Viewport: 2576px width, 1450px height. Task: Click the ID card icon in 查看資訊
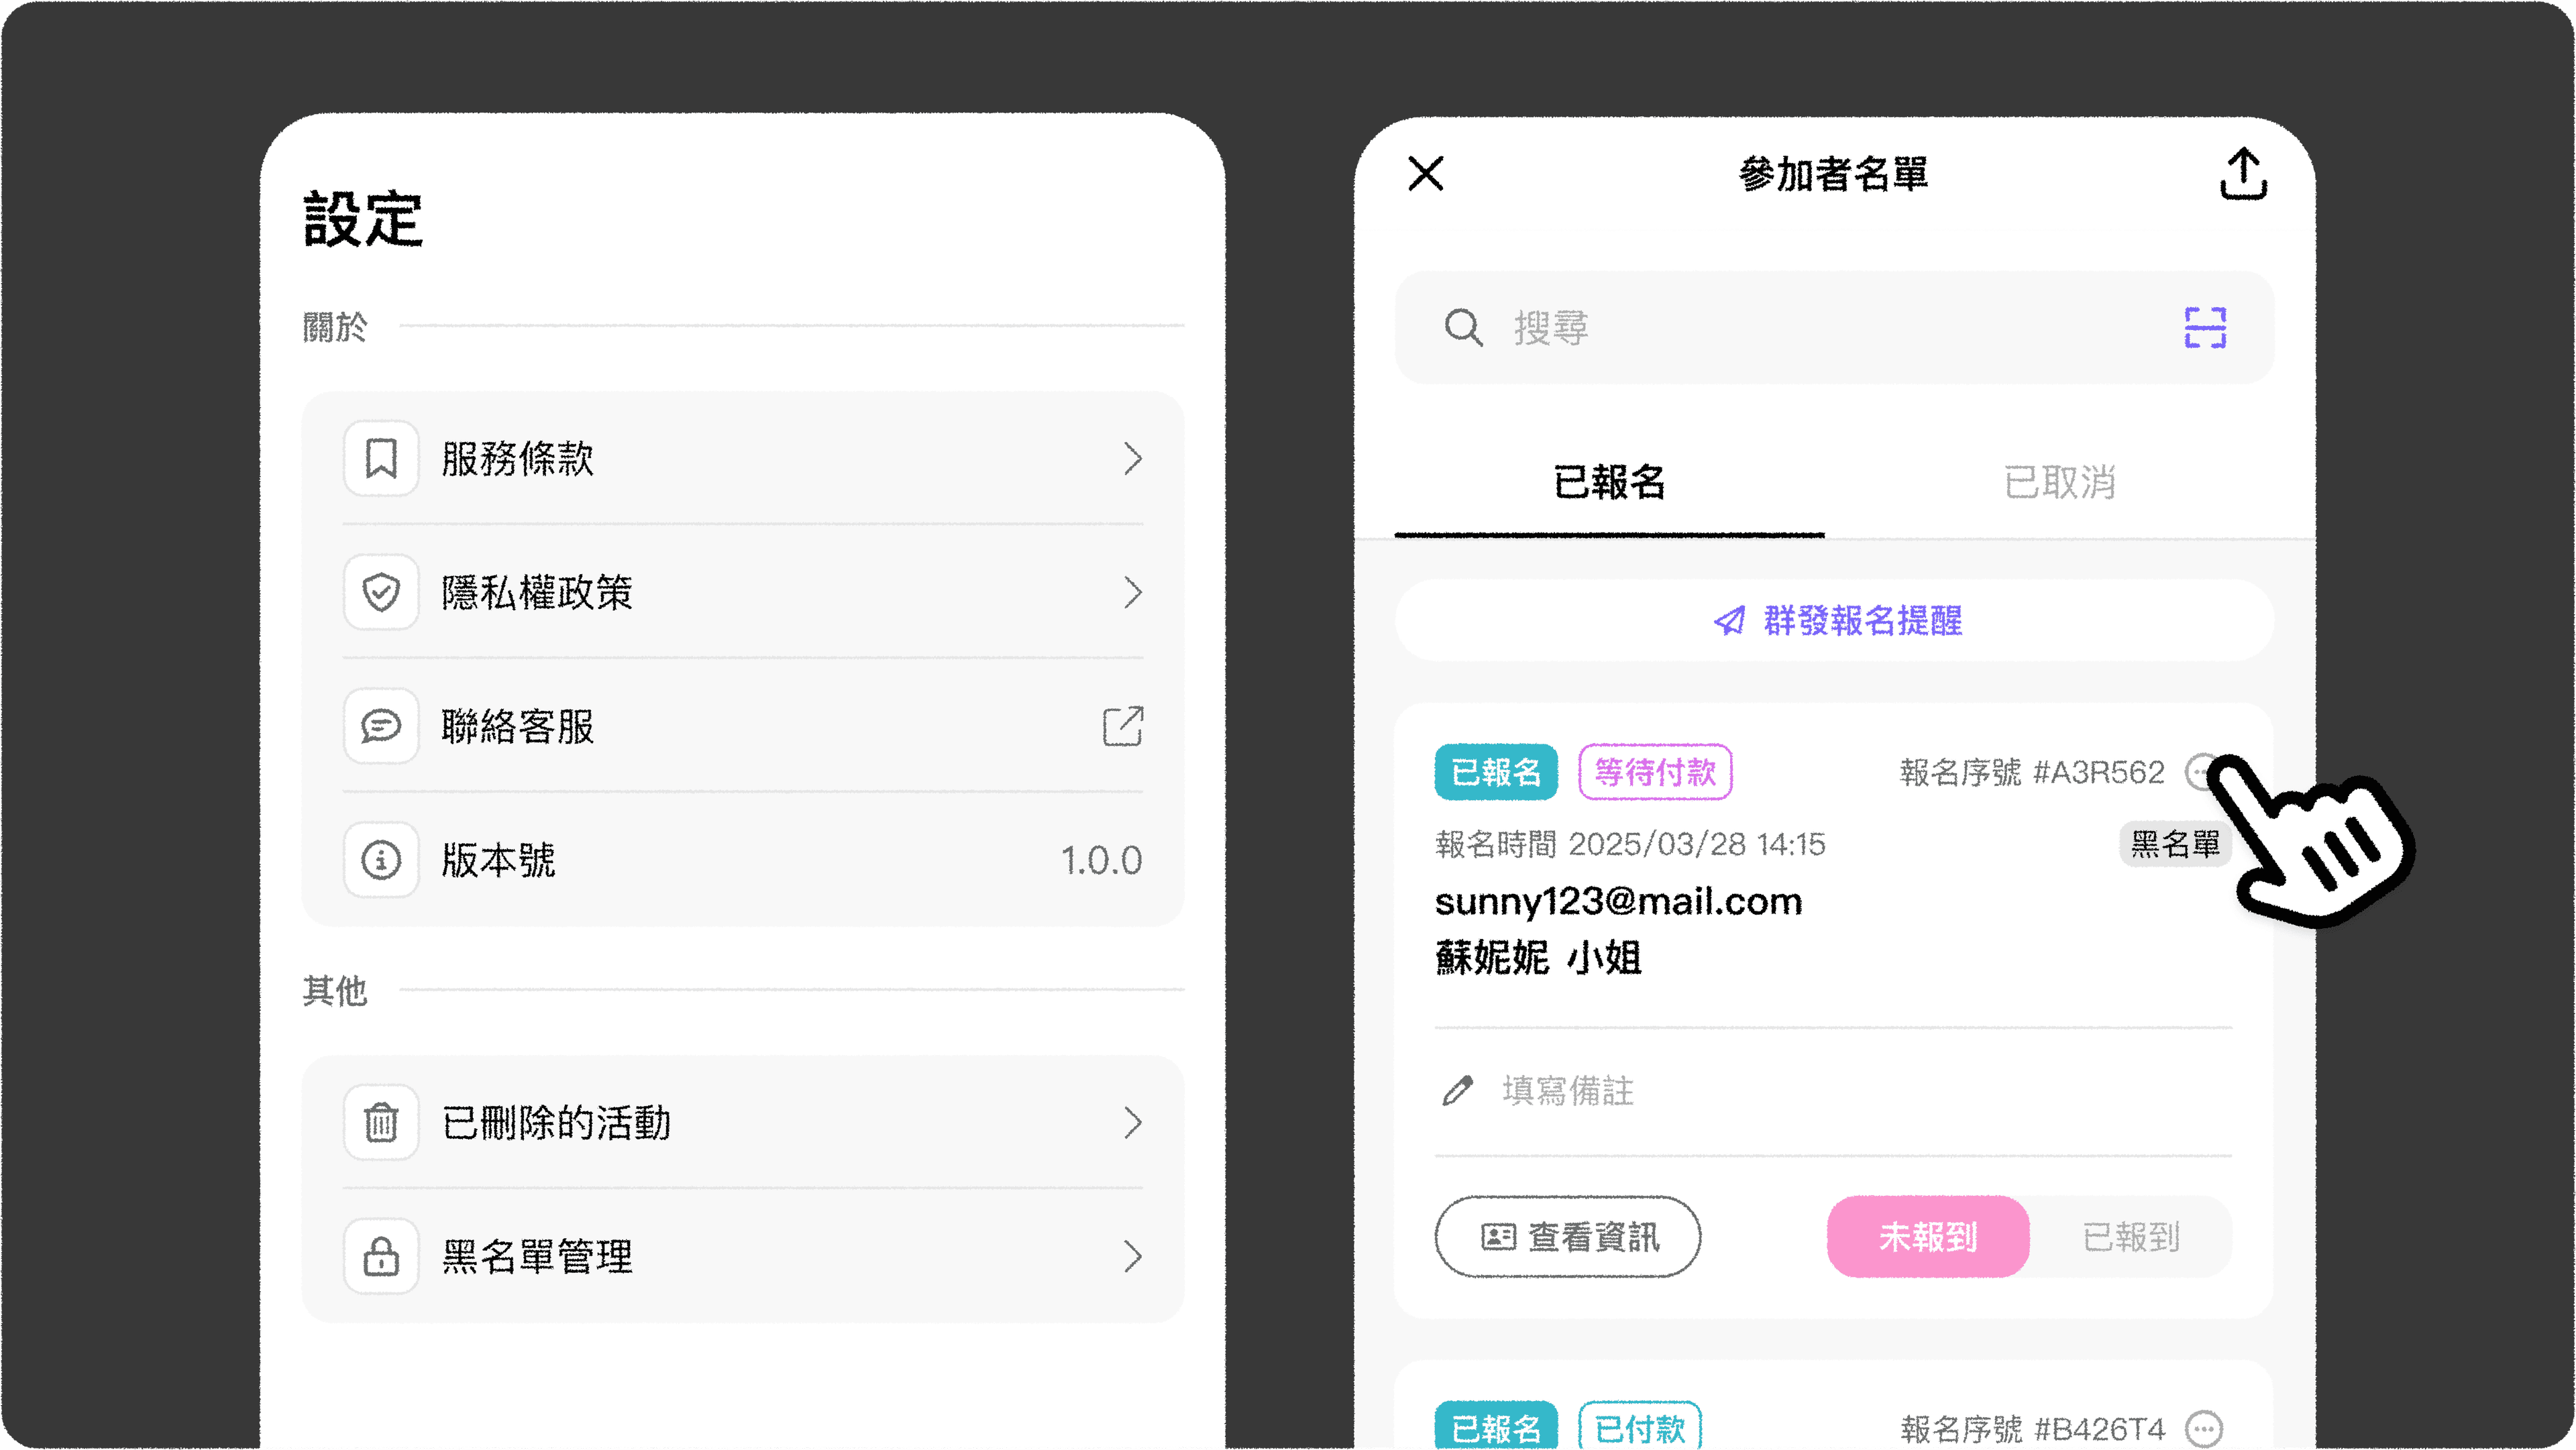point(1498,1237)
